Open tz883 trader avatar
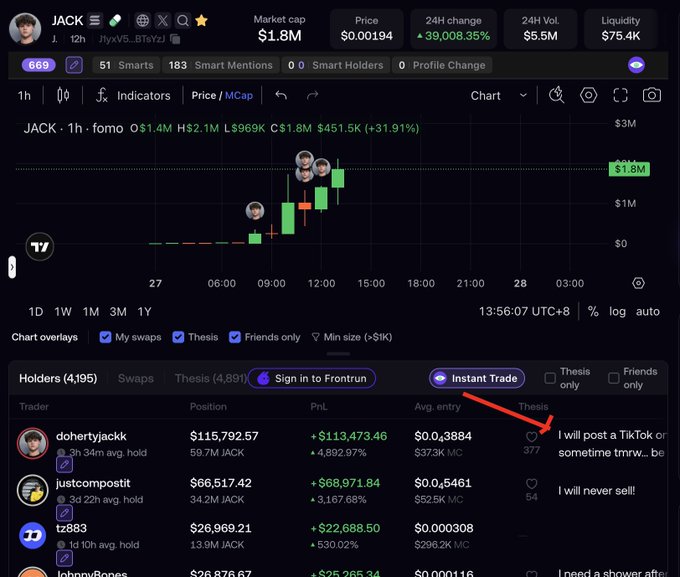This screenshot has height=577, width=680. [x=33, y=536]
